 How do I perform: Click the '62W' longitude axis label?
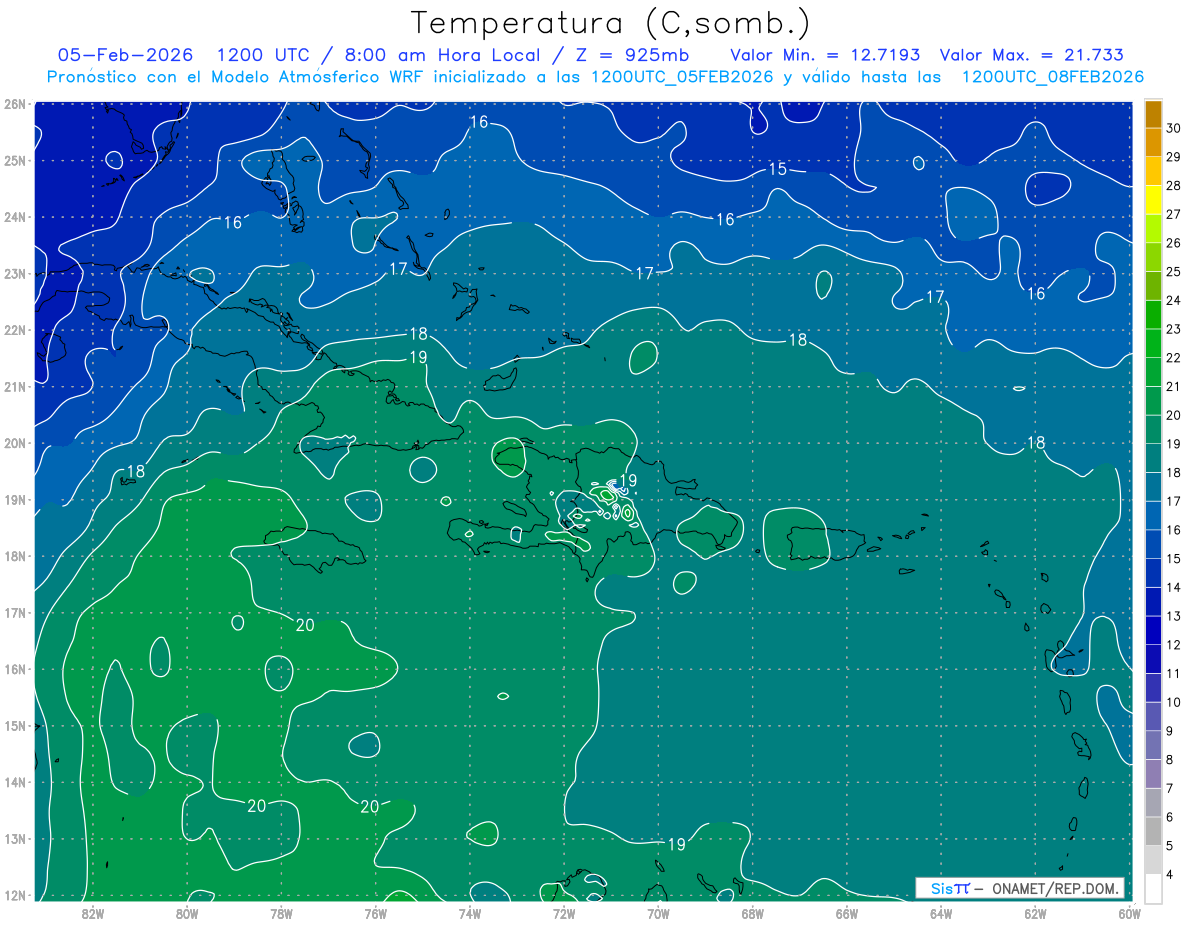(1035, 913)
